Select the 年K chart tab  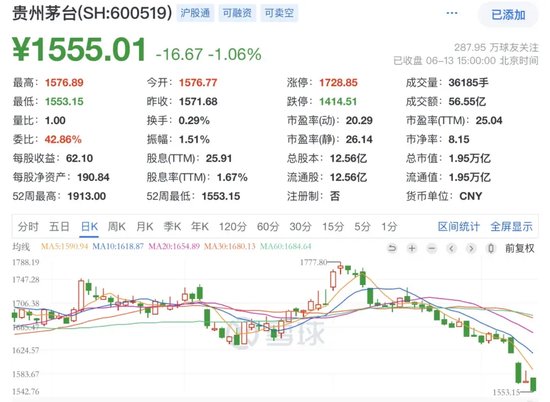(200, 227)
